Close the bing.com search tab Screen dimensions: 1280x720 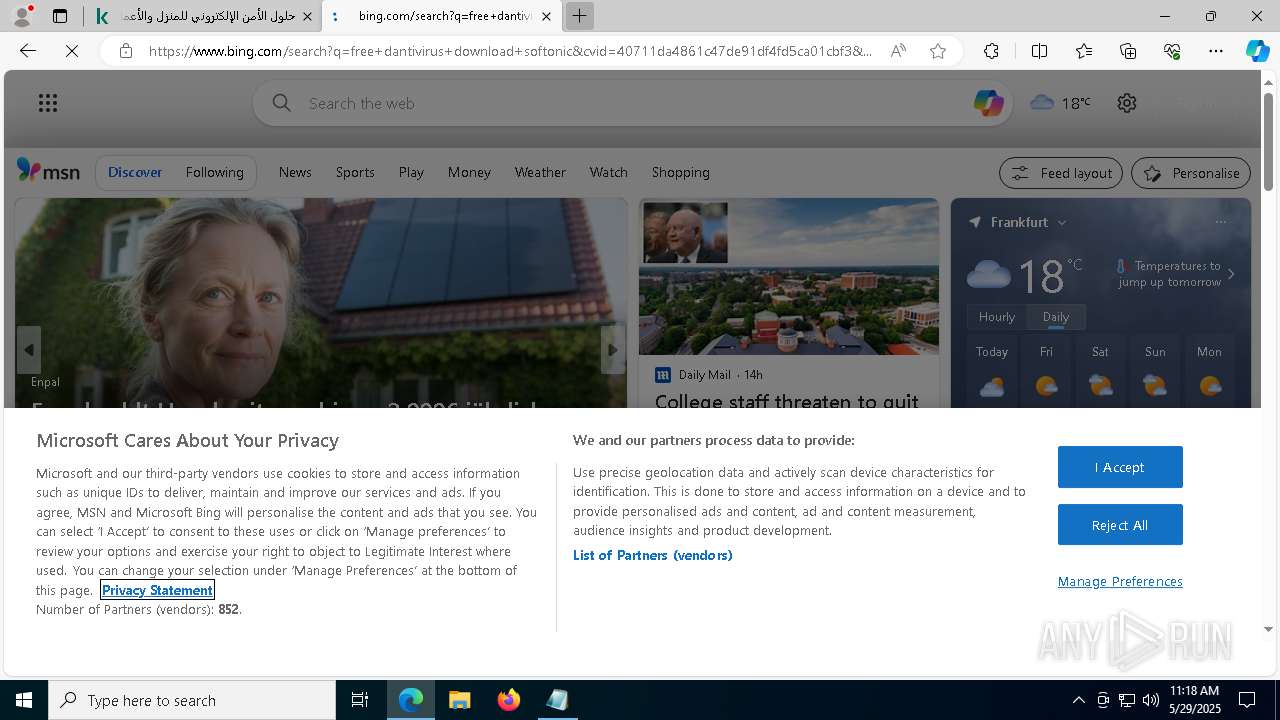[x=546, y=16]
